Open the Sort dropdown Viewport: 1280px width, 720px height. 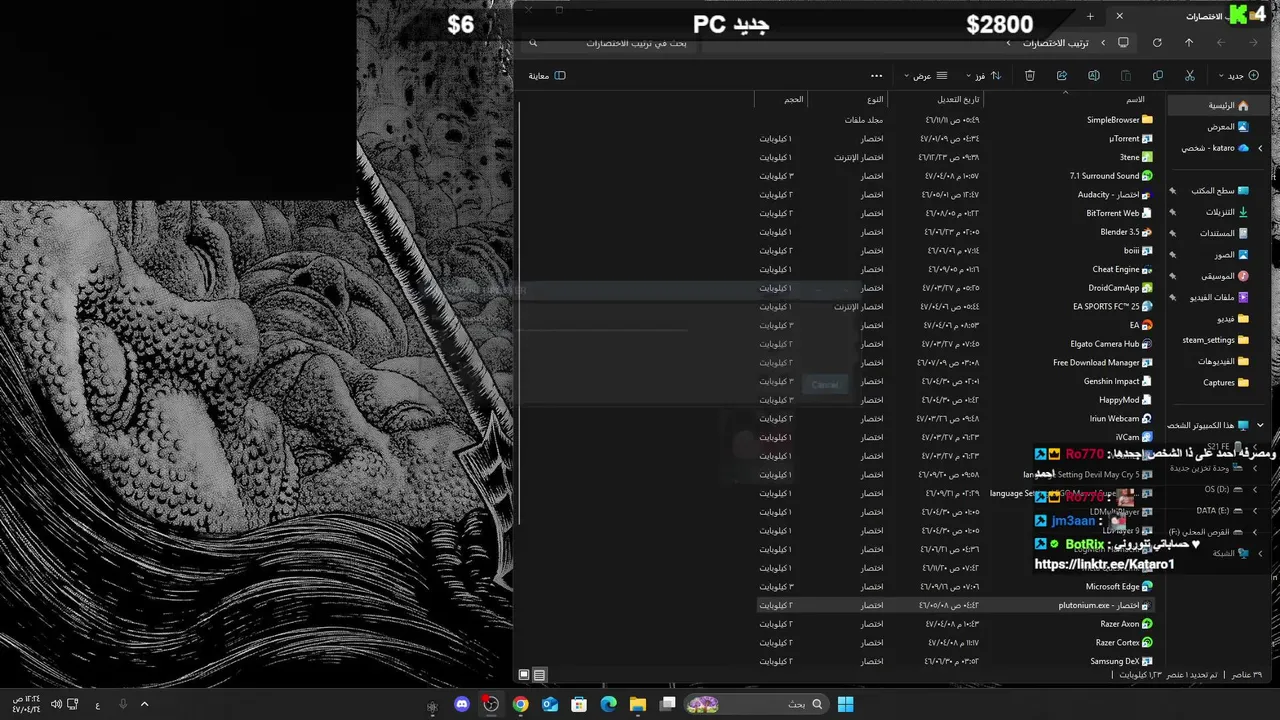point(983,76)
